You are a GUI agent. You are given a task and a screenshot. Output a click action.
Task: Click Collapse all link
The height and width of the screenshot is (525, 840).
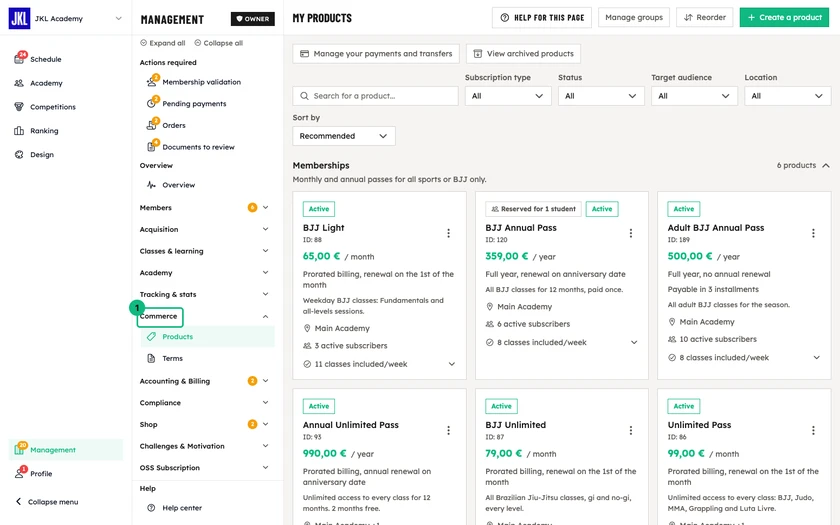[x=218, y=43]
